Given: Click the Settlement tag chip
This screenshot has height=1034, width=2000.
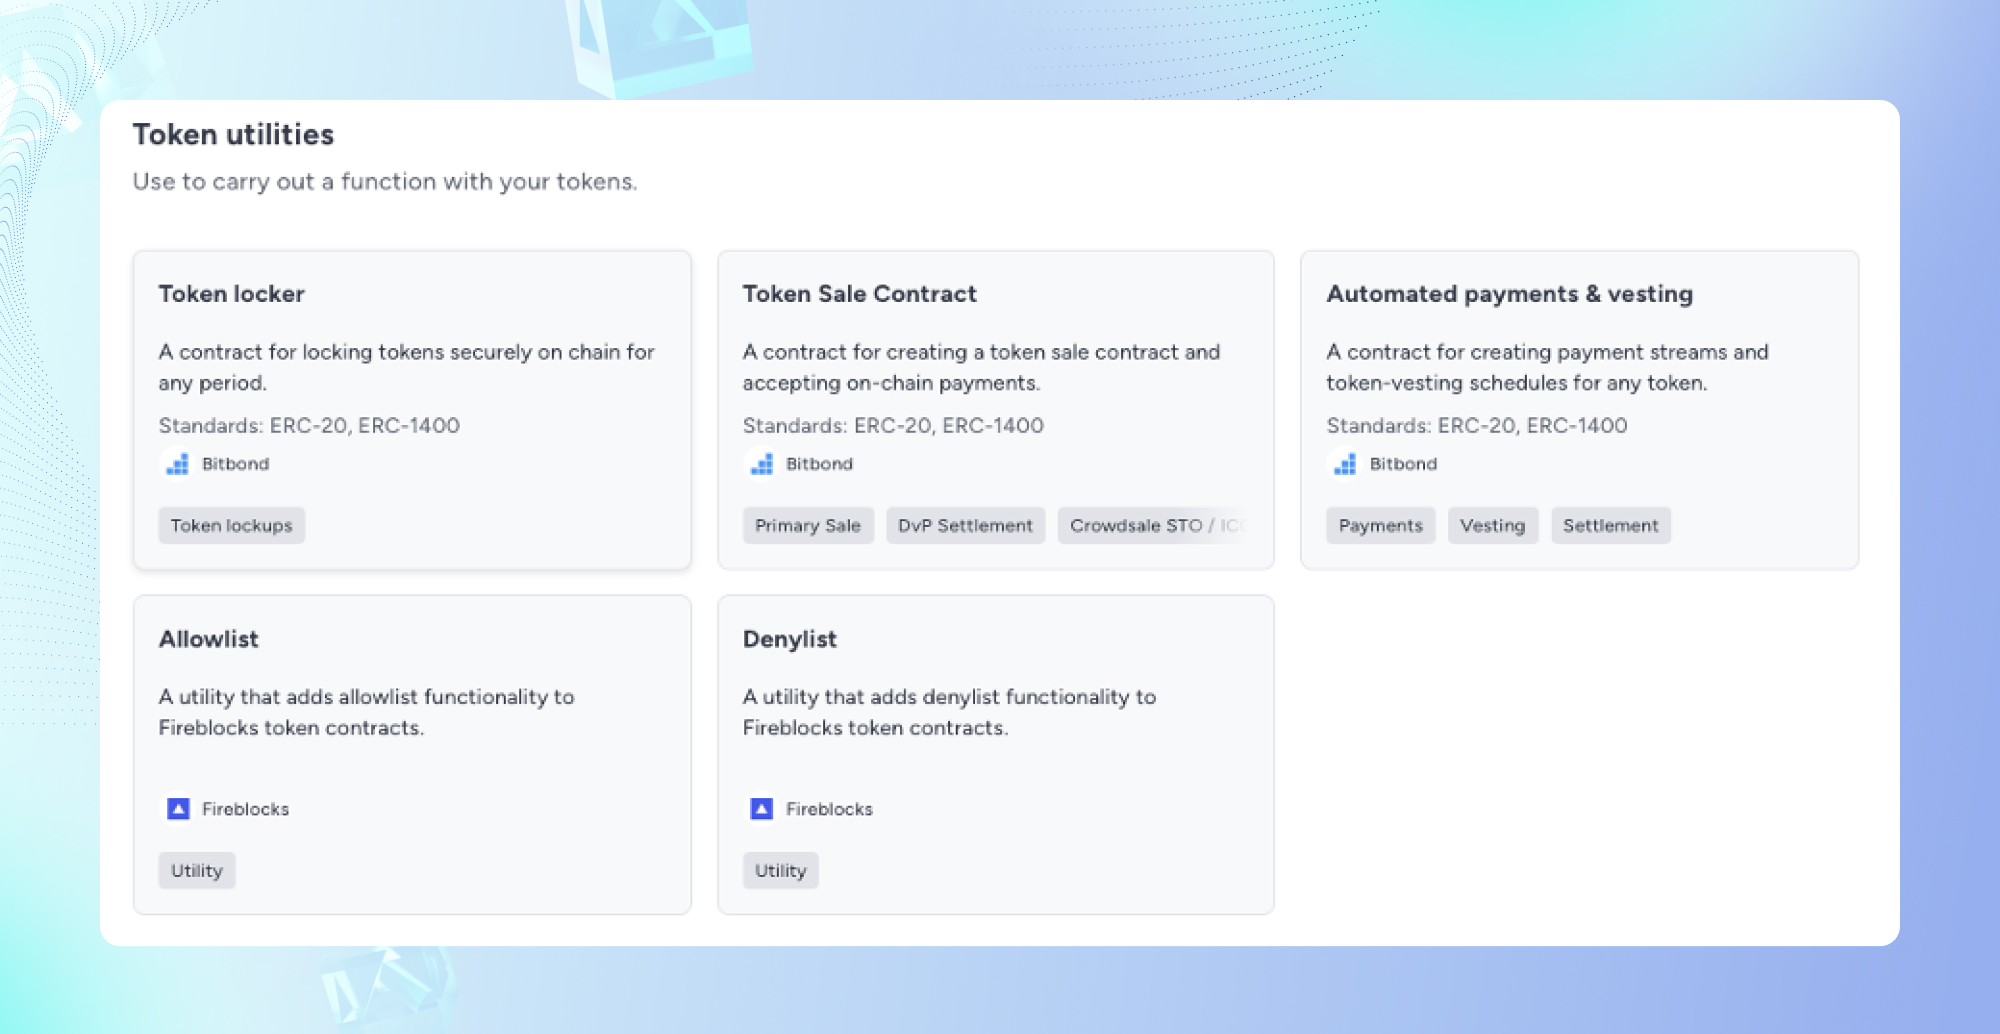Looking at the screenshot, I should click(1610, 525).
